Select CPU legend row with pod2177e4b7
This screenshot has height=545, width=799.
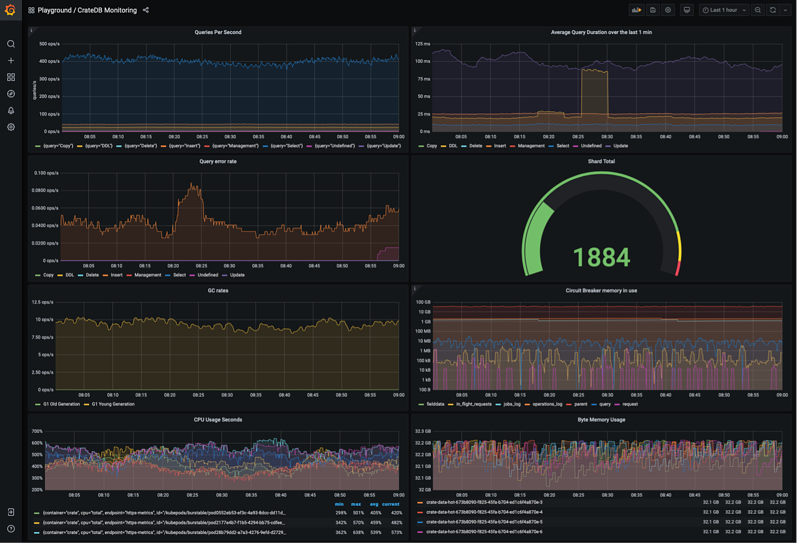164,524
